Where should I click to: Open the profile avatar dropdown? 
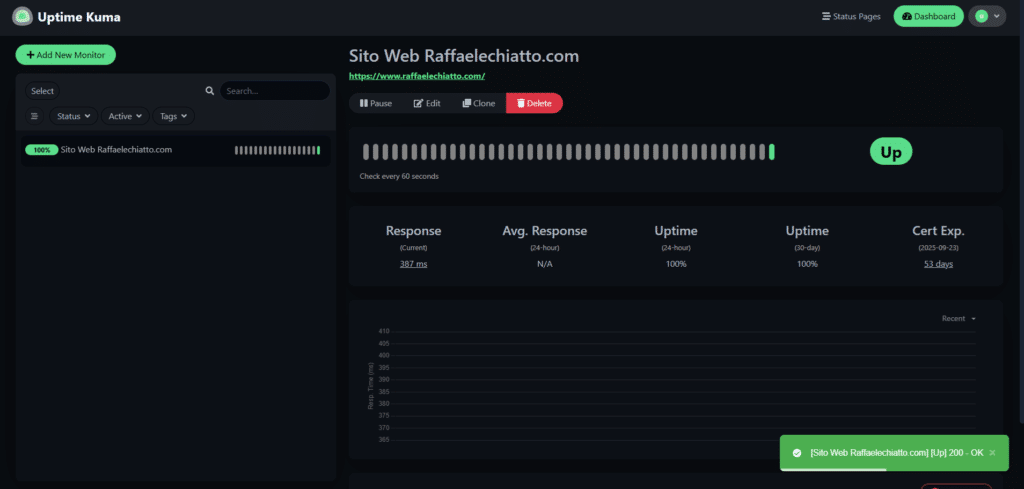point(987,16)
